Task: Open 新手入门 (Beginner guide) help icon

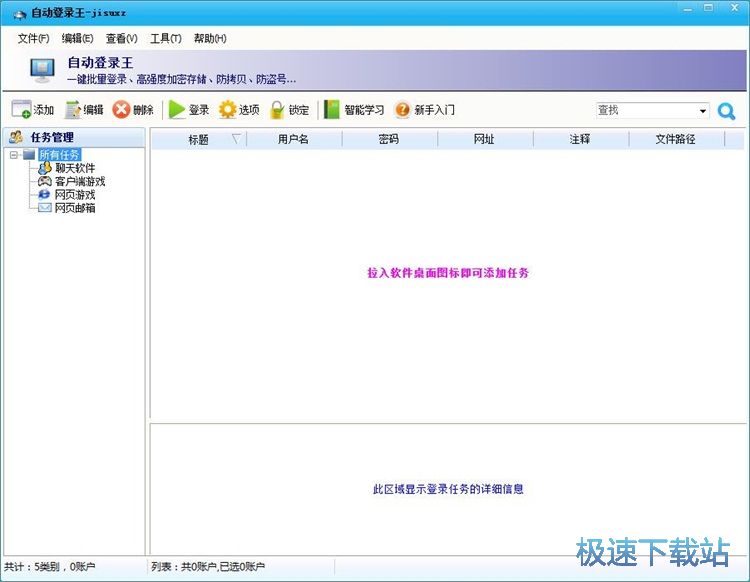Action: 402,110
